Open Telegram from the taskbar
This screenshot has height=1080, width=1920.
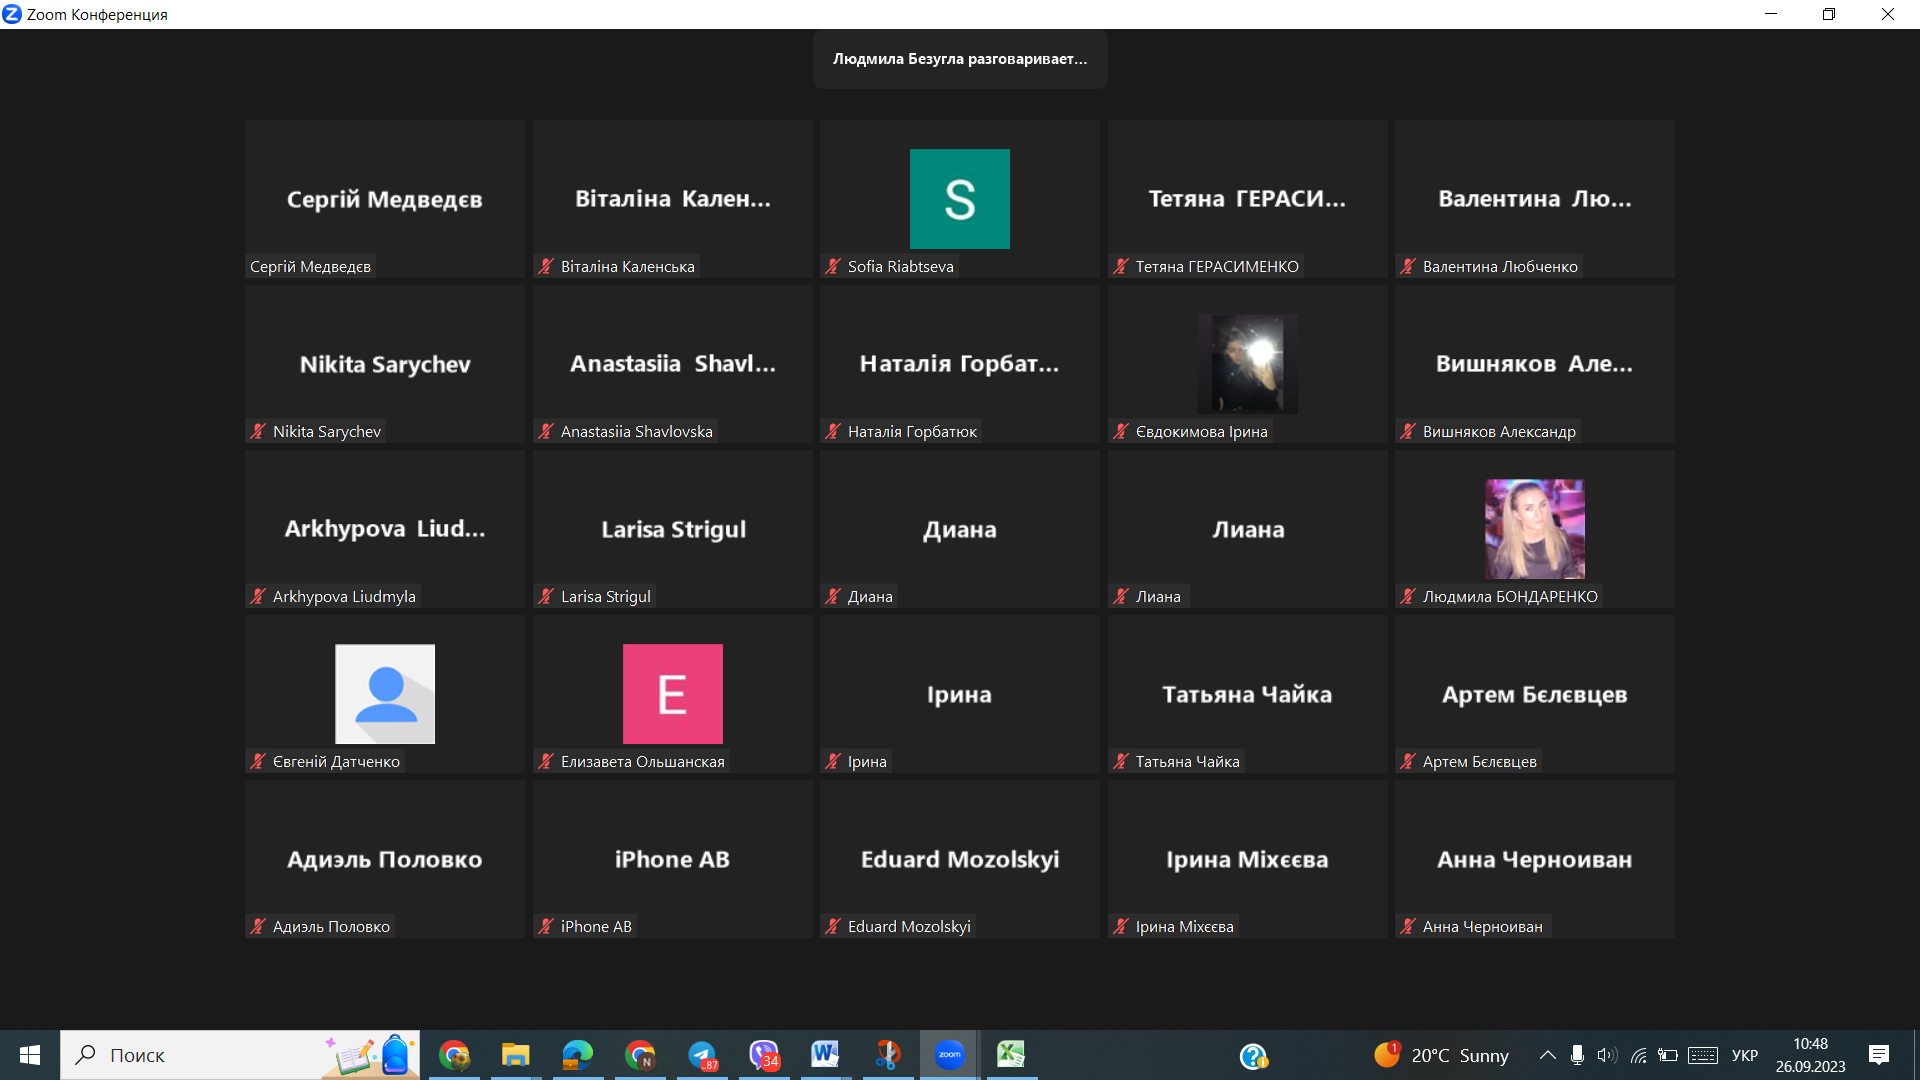pyautogui.click(x=702, y=1055)
